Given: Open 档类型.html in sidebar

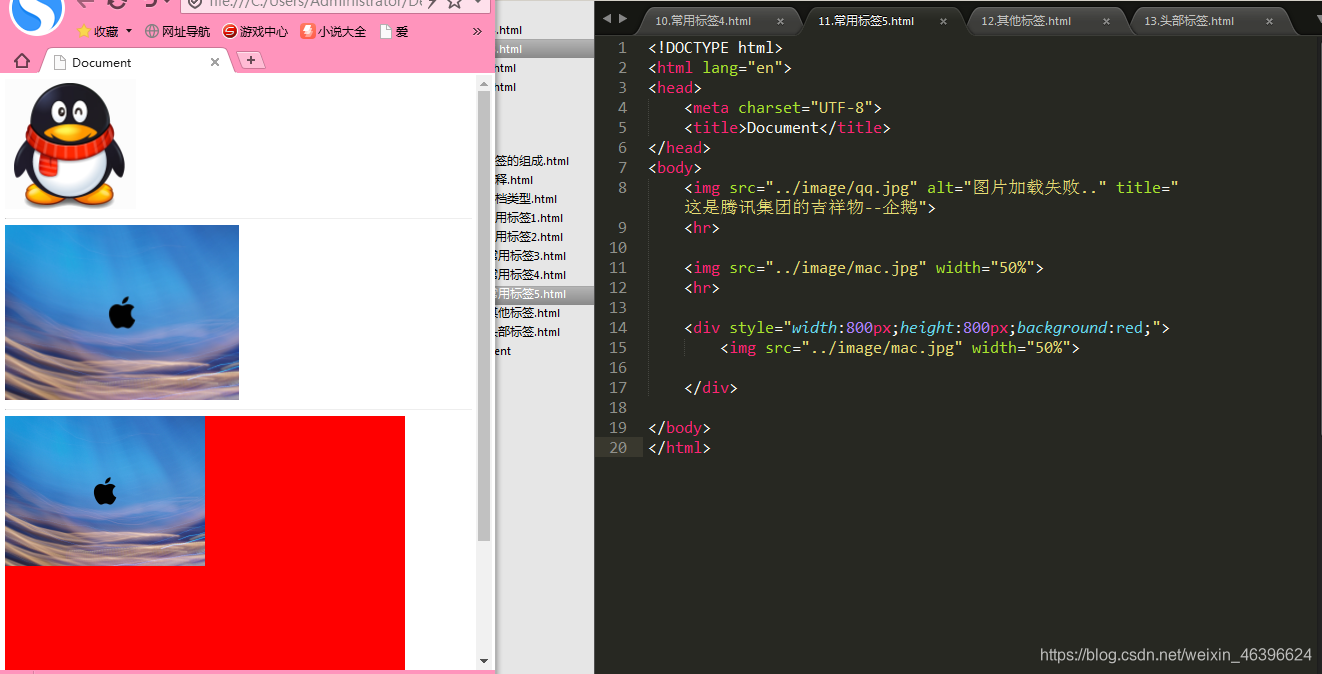Looking at the screenshot, I should coord(525,199).
